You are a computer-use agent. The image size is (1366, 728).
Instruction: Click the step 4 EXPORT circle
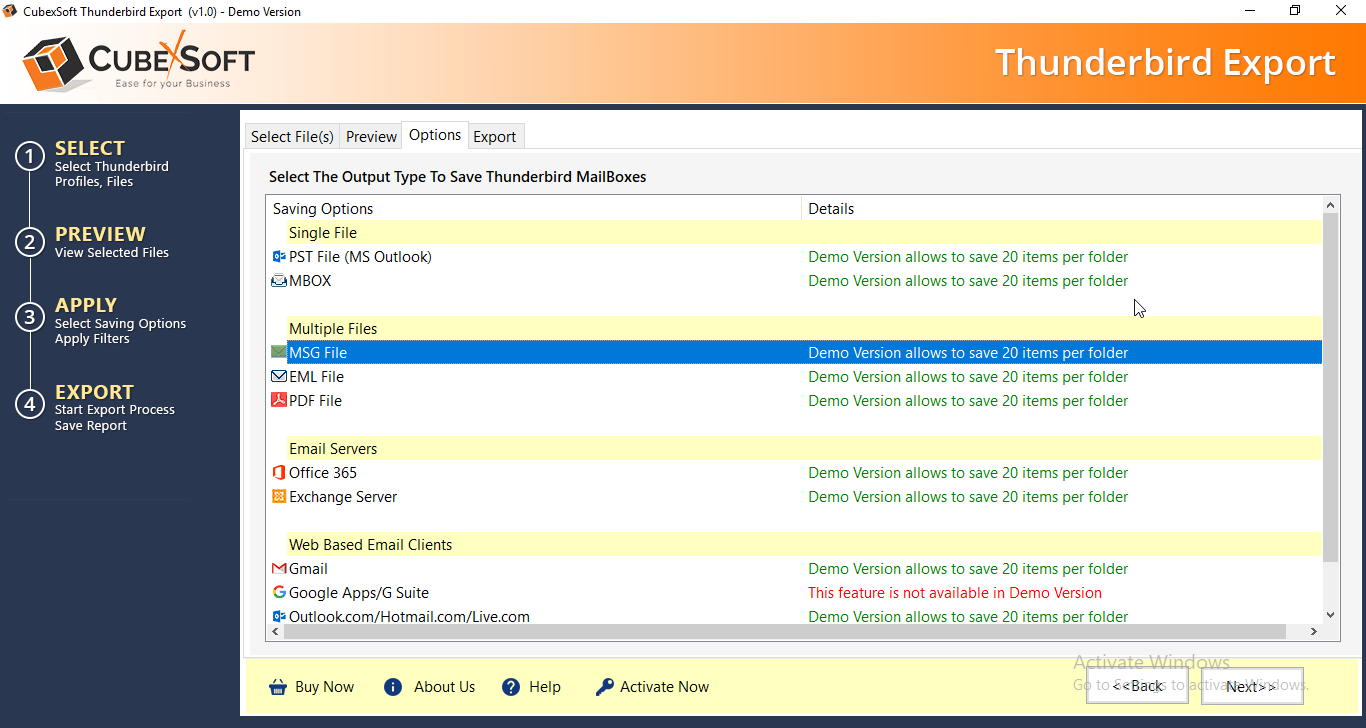[x=30, y=404]
